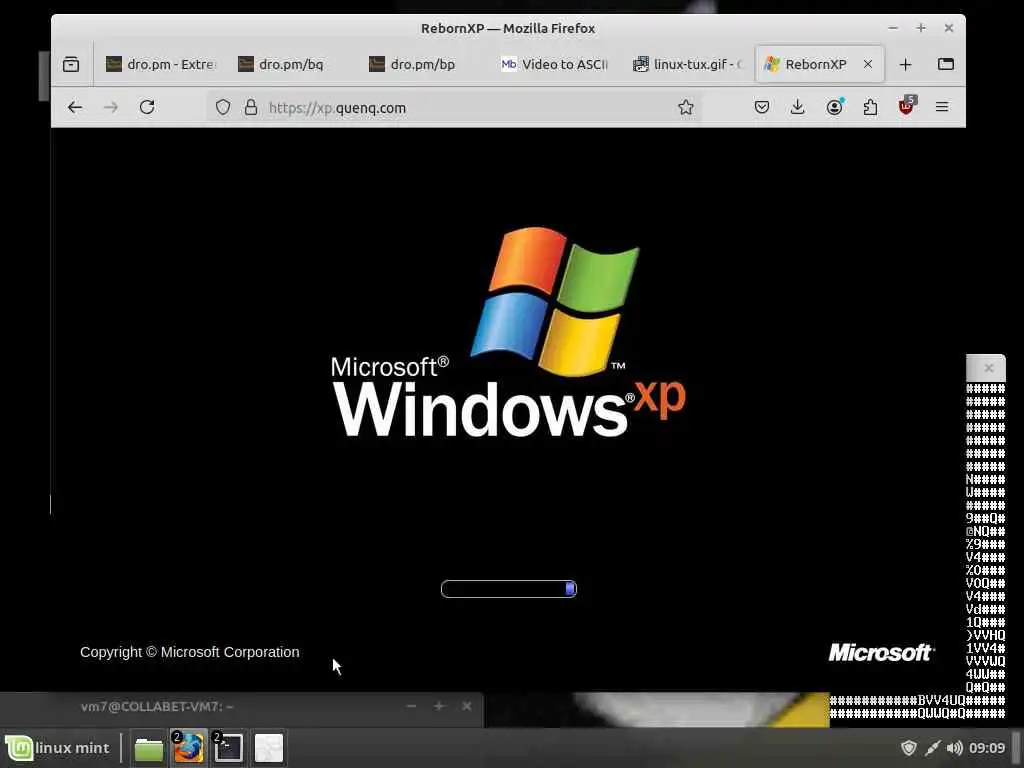The width and height of the screenshot is (1024, 768).
Task: Click the Windows XP flag logo
Action: (x=554, y=301)
